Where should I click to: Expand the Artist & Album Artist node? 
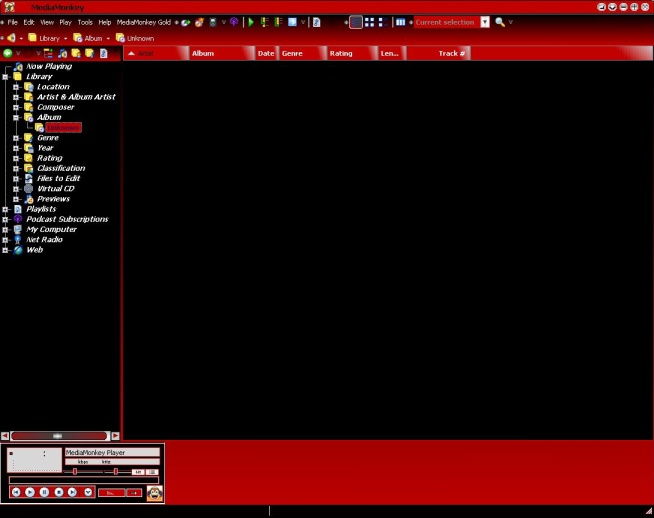[16, 97]
